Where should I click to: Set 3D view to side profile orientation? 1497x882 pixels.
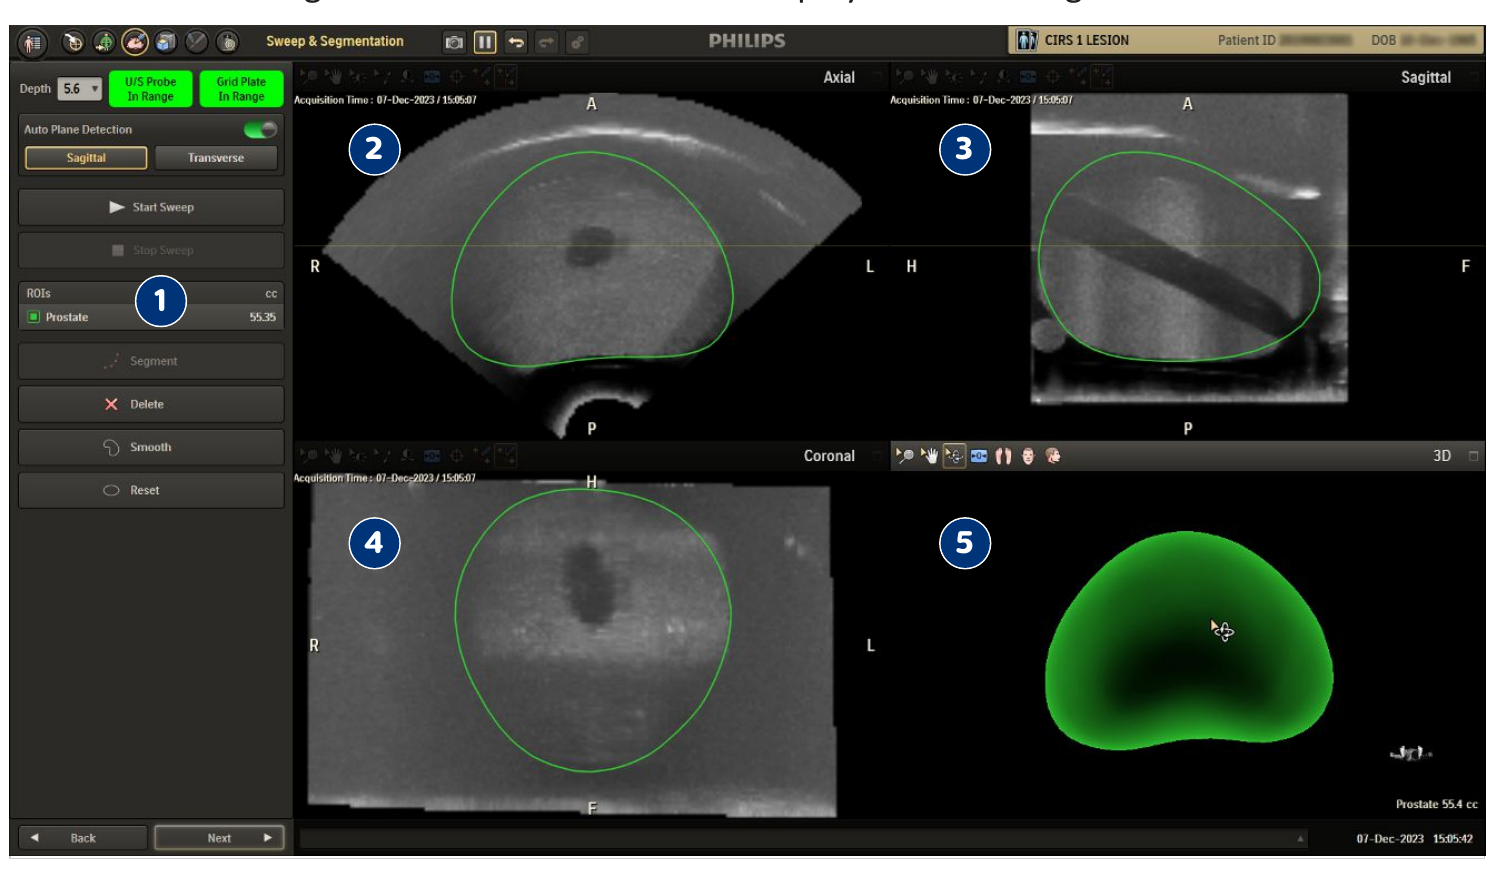pyautogui.click(x=1053, y=456)
